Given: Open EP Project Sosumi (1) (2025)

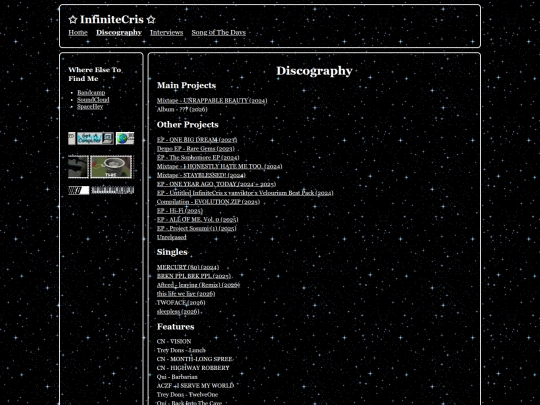Looking at the screenshot, I should click(x=196, y=228).
